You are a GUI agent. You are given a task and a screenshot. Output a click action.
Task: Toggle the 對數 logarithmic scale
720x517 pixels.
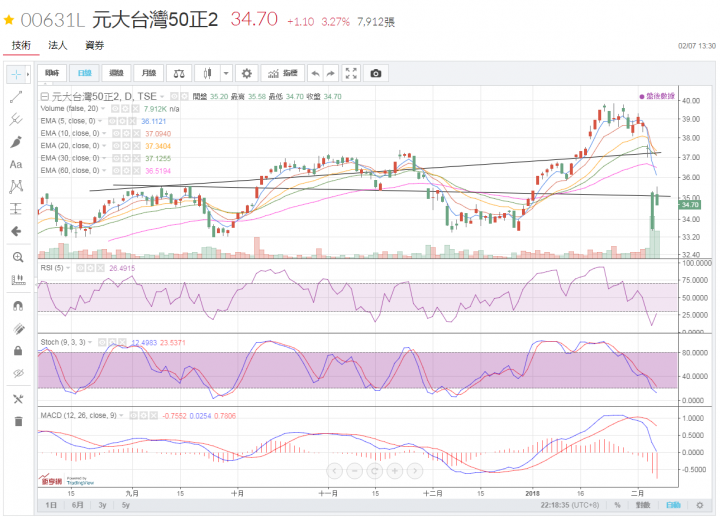(x=643, y=505)
